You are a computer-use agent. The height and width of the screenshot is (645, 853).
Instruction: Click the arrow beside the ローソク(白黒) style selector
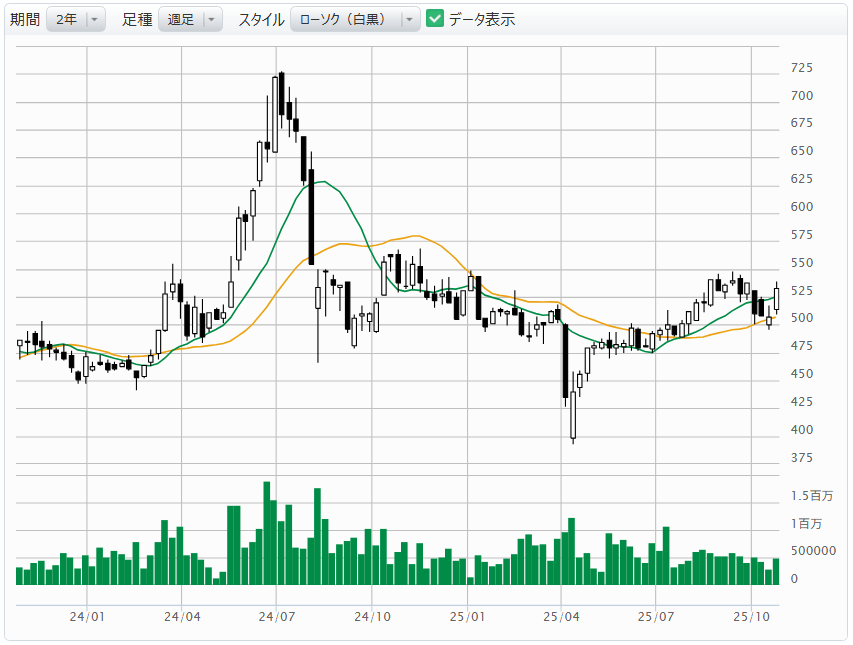pyautogui.click(x=409, y=19)
